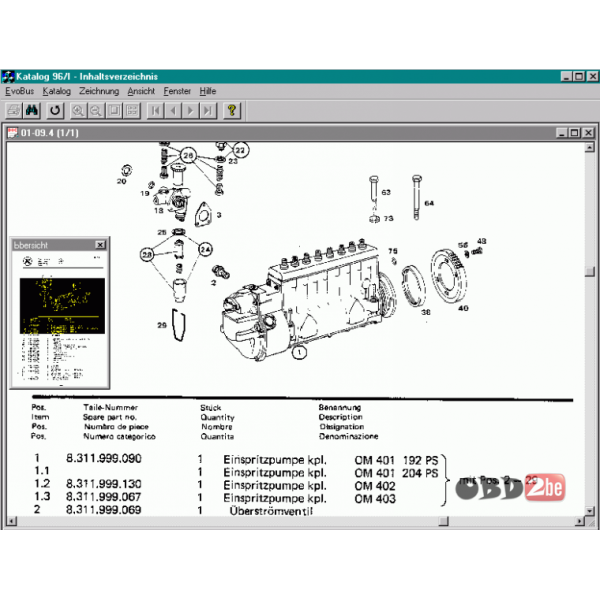Click the circled callout number 26
This screenshot has width=600, height=600.
pyautogui.click(x=188, y=156)
